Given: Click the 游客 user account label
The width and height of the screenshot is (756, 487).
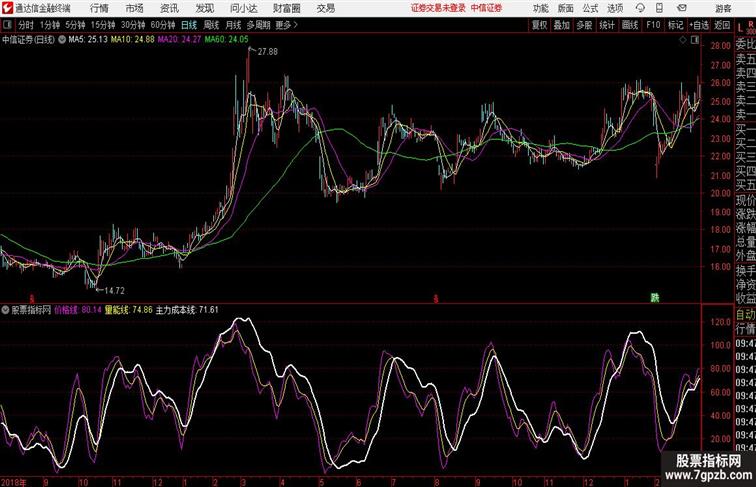Looking at the screenshot, I should [x=723, y=8].
